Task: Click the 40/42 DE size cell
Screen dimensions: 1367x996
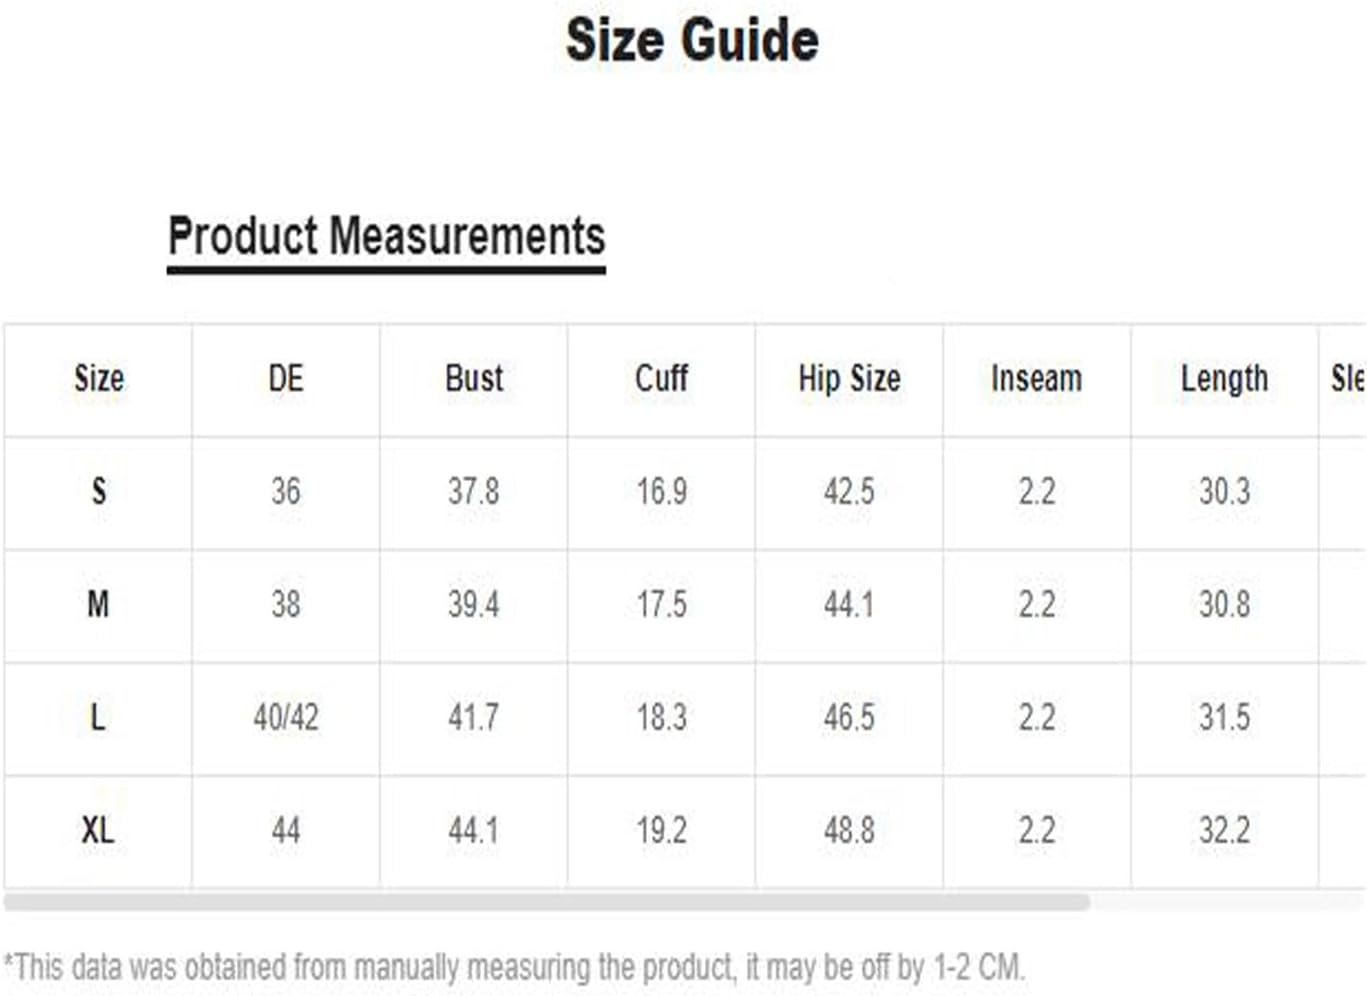Action: (x=286, y=717)
